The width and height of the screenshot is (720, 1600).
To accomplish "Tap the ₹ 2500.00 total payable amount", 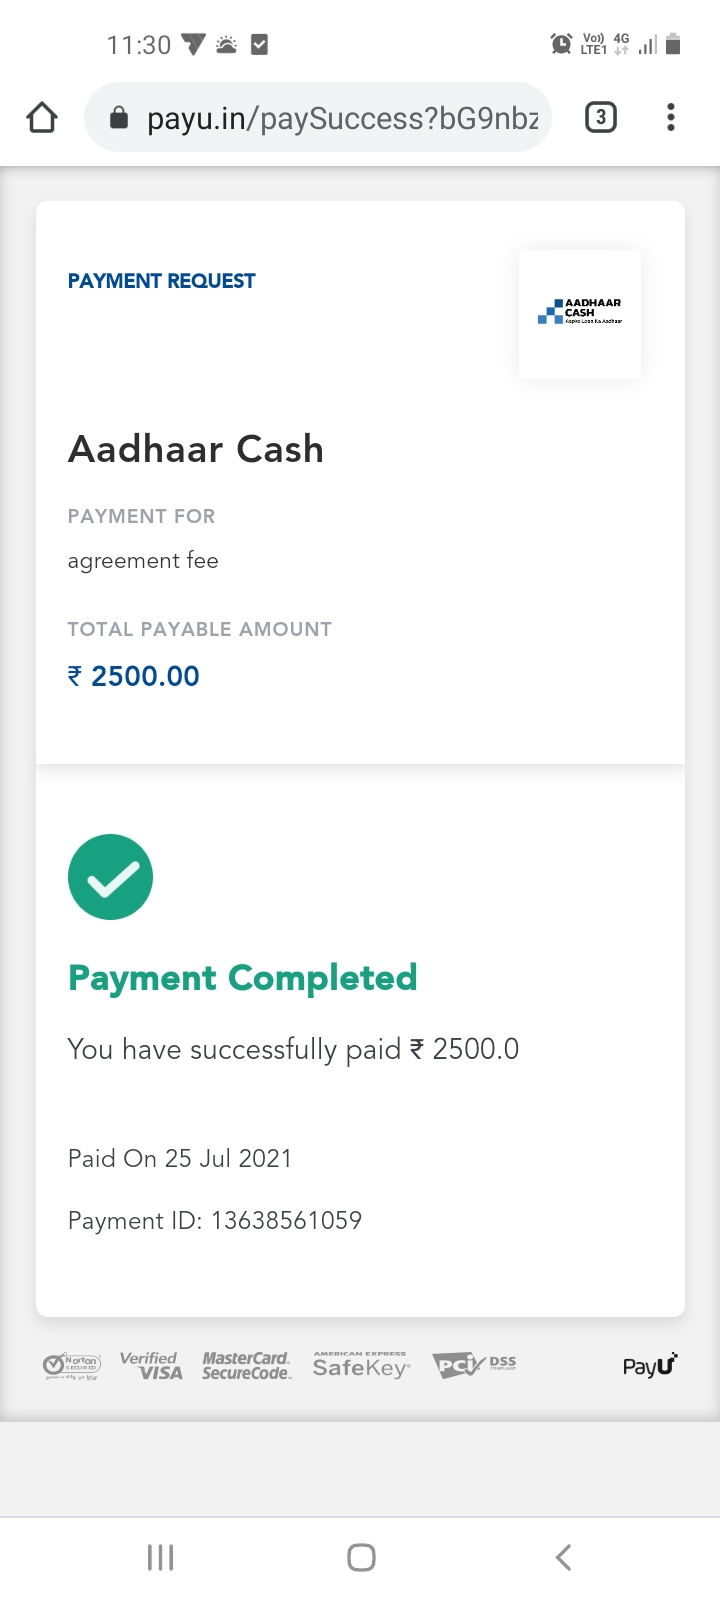I will tap(134, 676).
